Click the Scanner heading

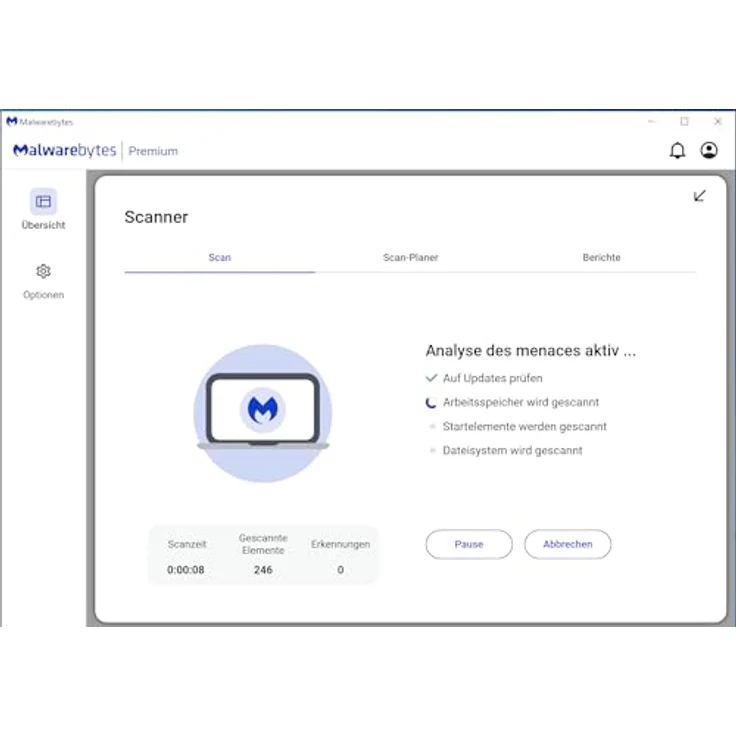(x=156, y=217)
